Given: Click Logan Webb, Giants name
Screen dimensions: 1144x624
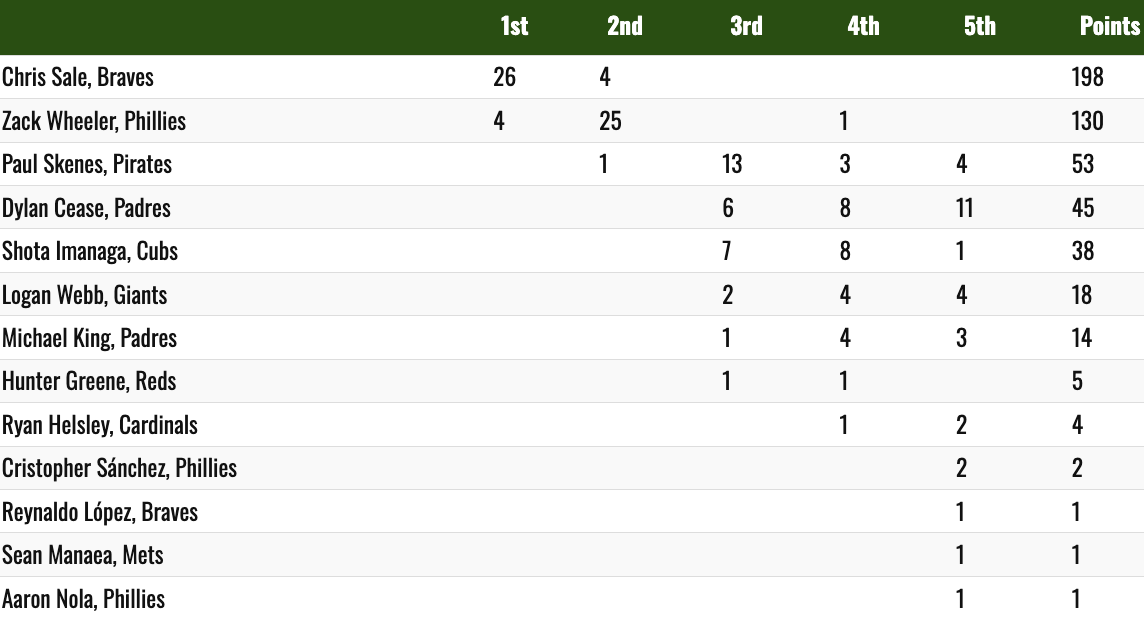Looking at the screenshot, I should click(x=85, y=295).
